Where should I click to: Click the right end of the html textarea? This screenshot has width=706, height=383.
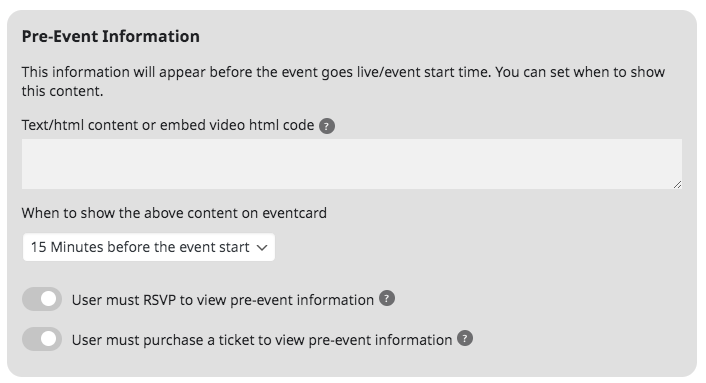tap(666, 164)
